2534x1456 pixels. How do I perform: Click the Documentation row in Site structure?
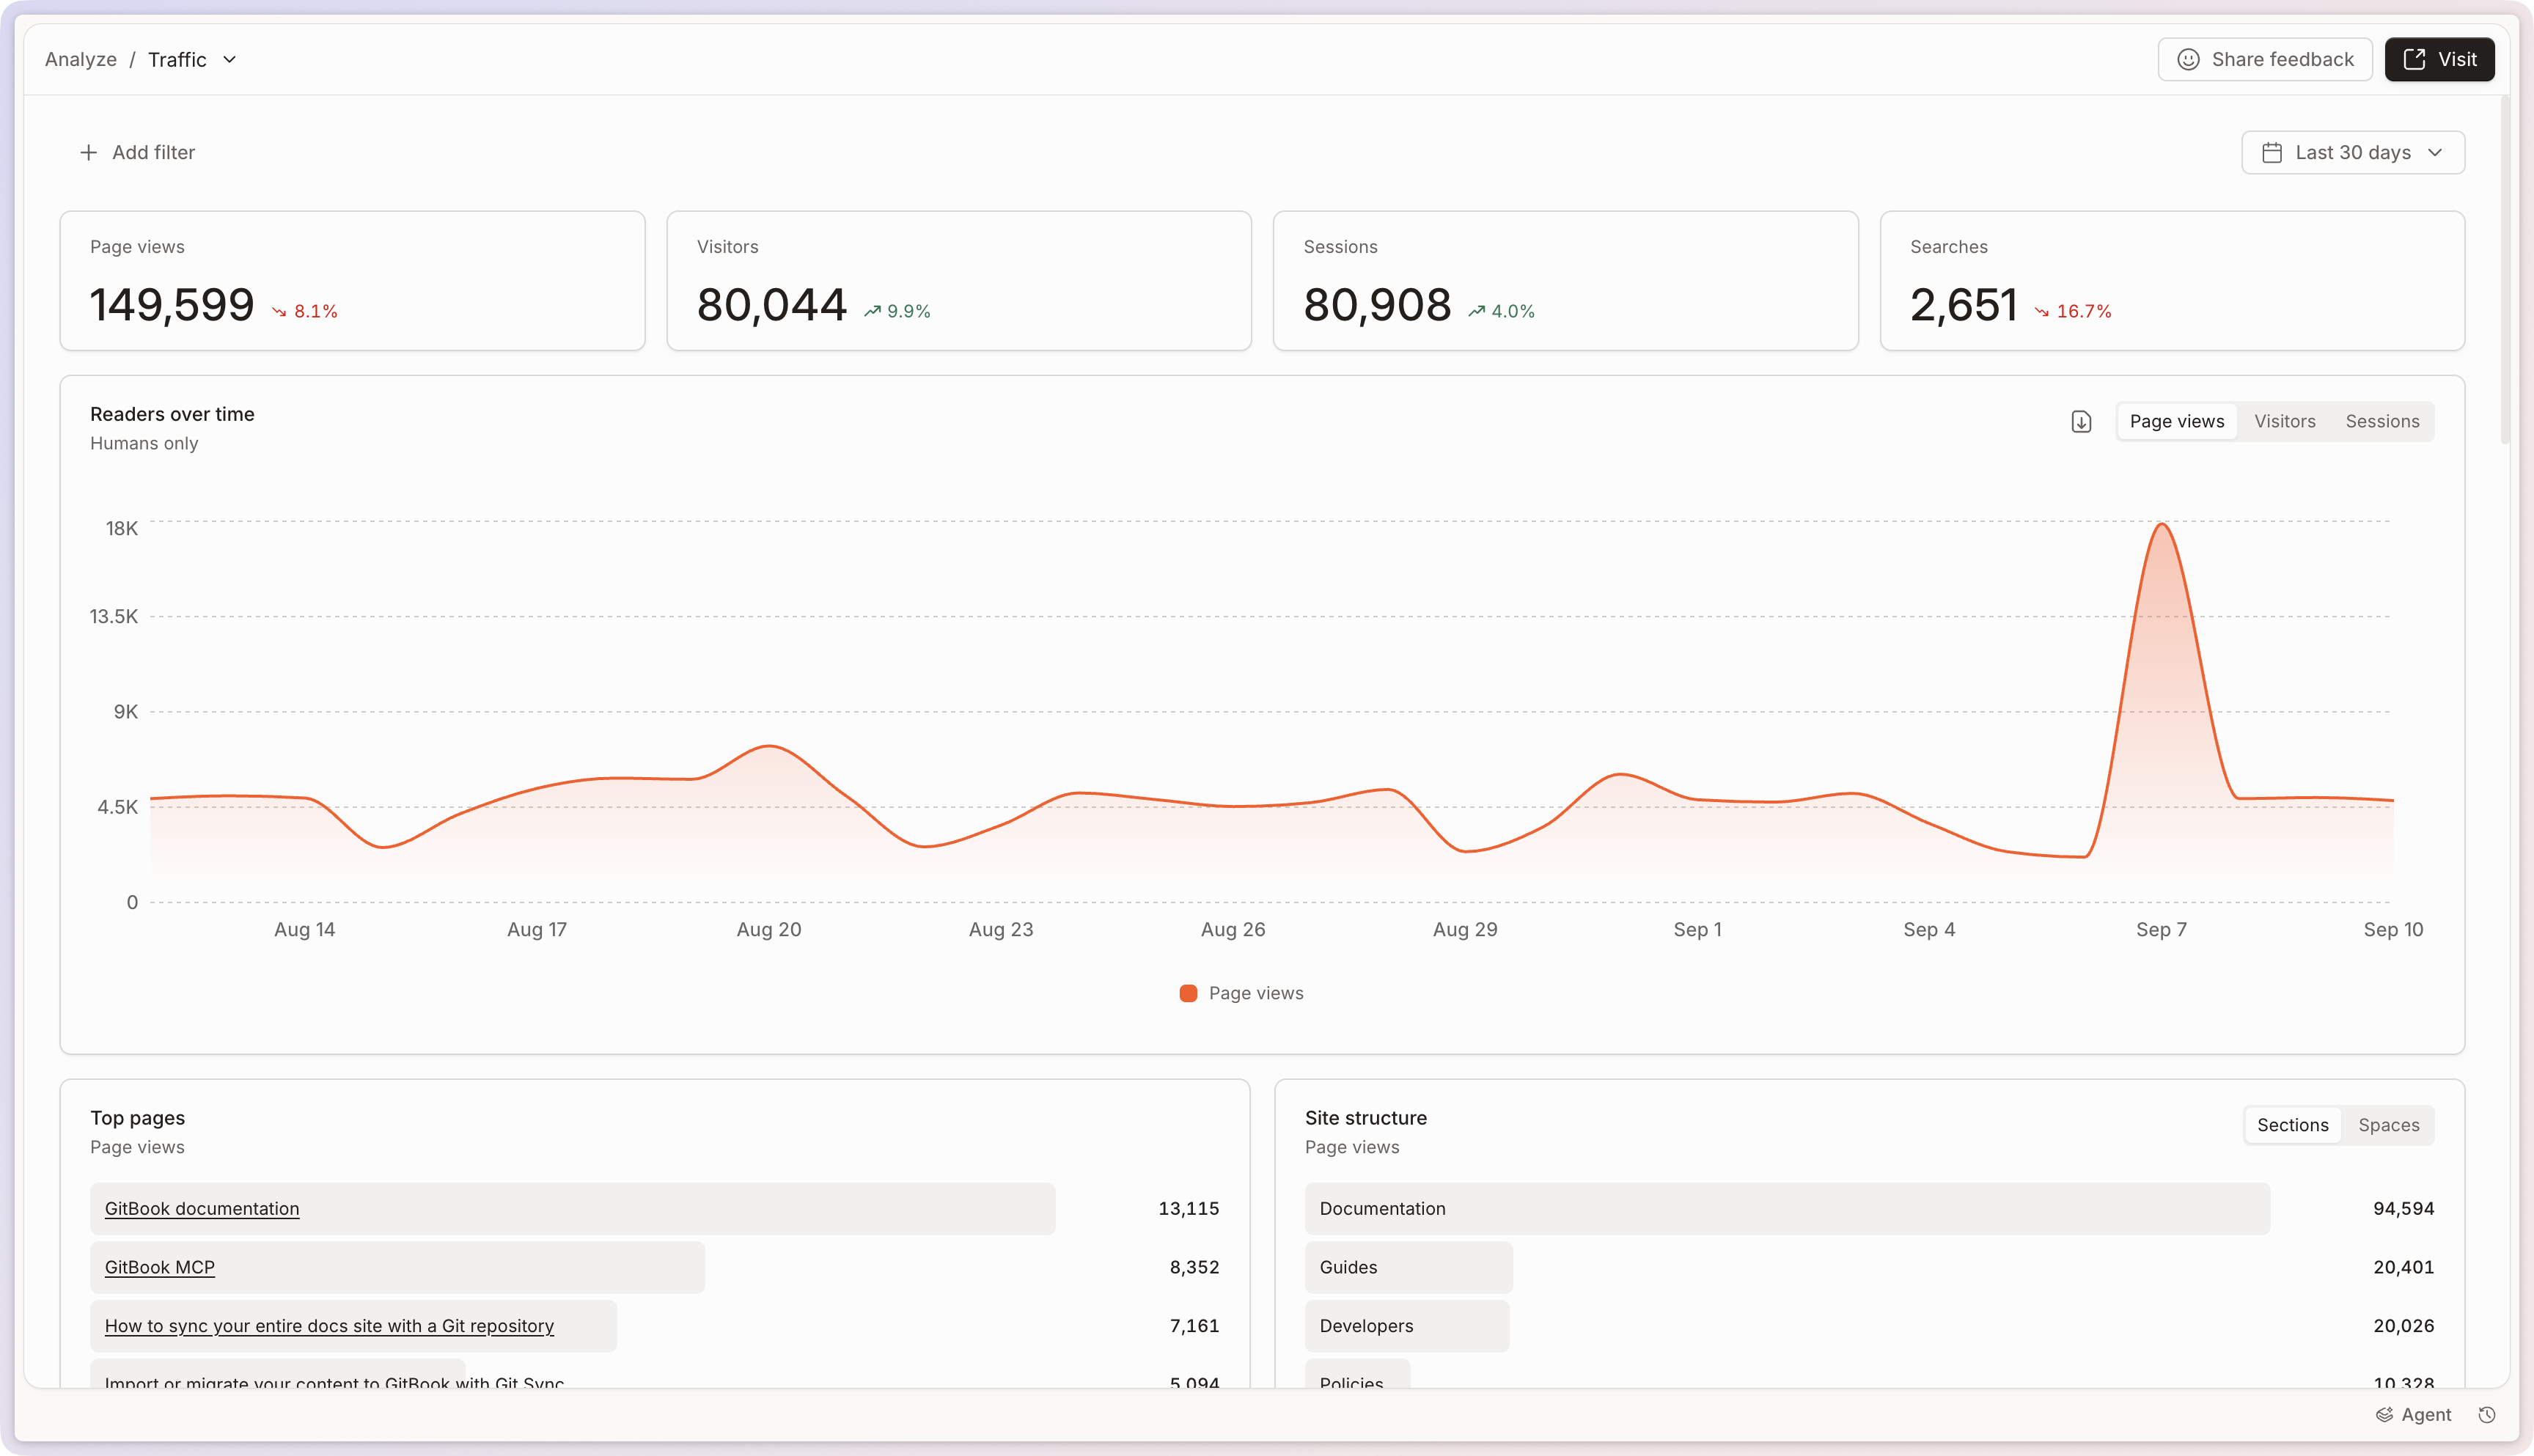click(1870, 1208)
